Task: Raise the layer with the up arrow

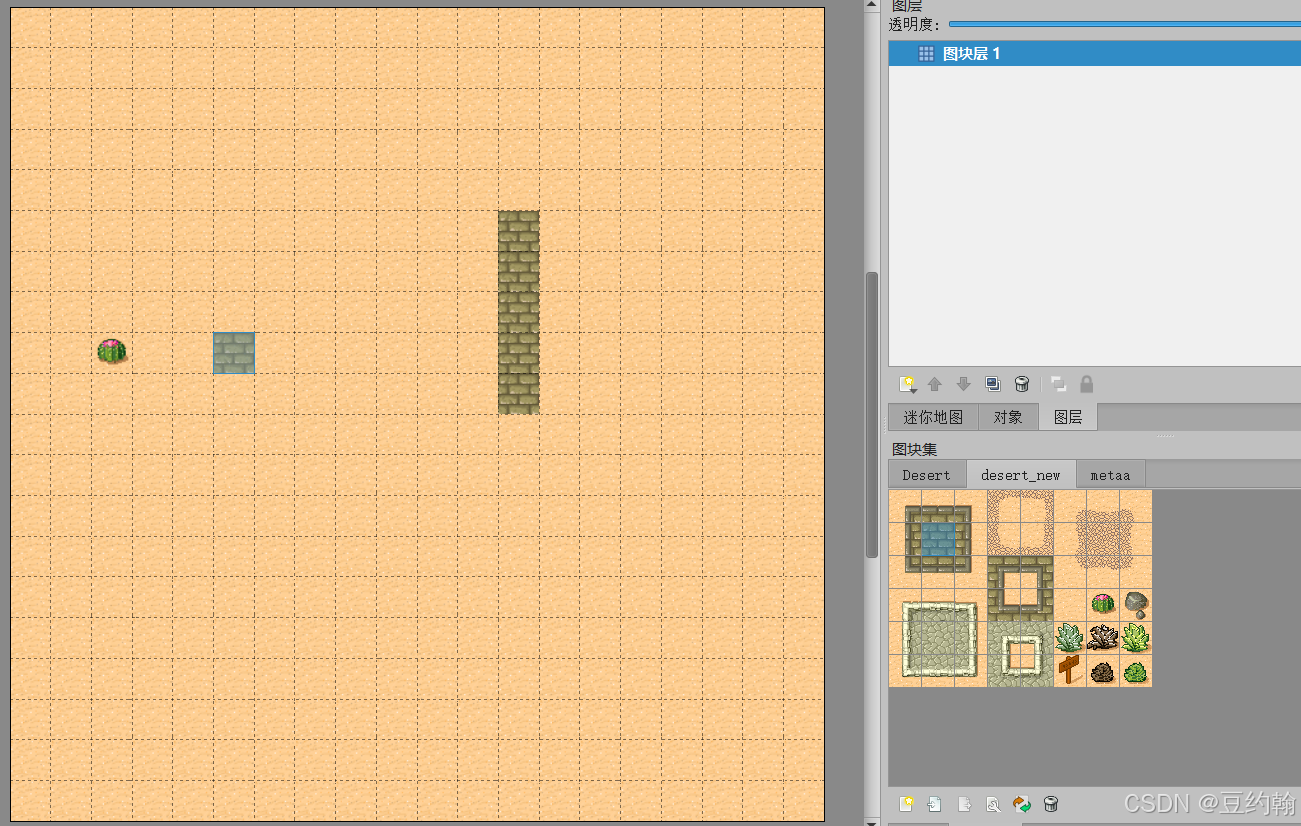Action: click(x=935, y=384)
